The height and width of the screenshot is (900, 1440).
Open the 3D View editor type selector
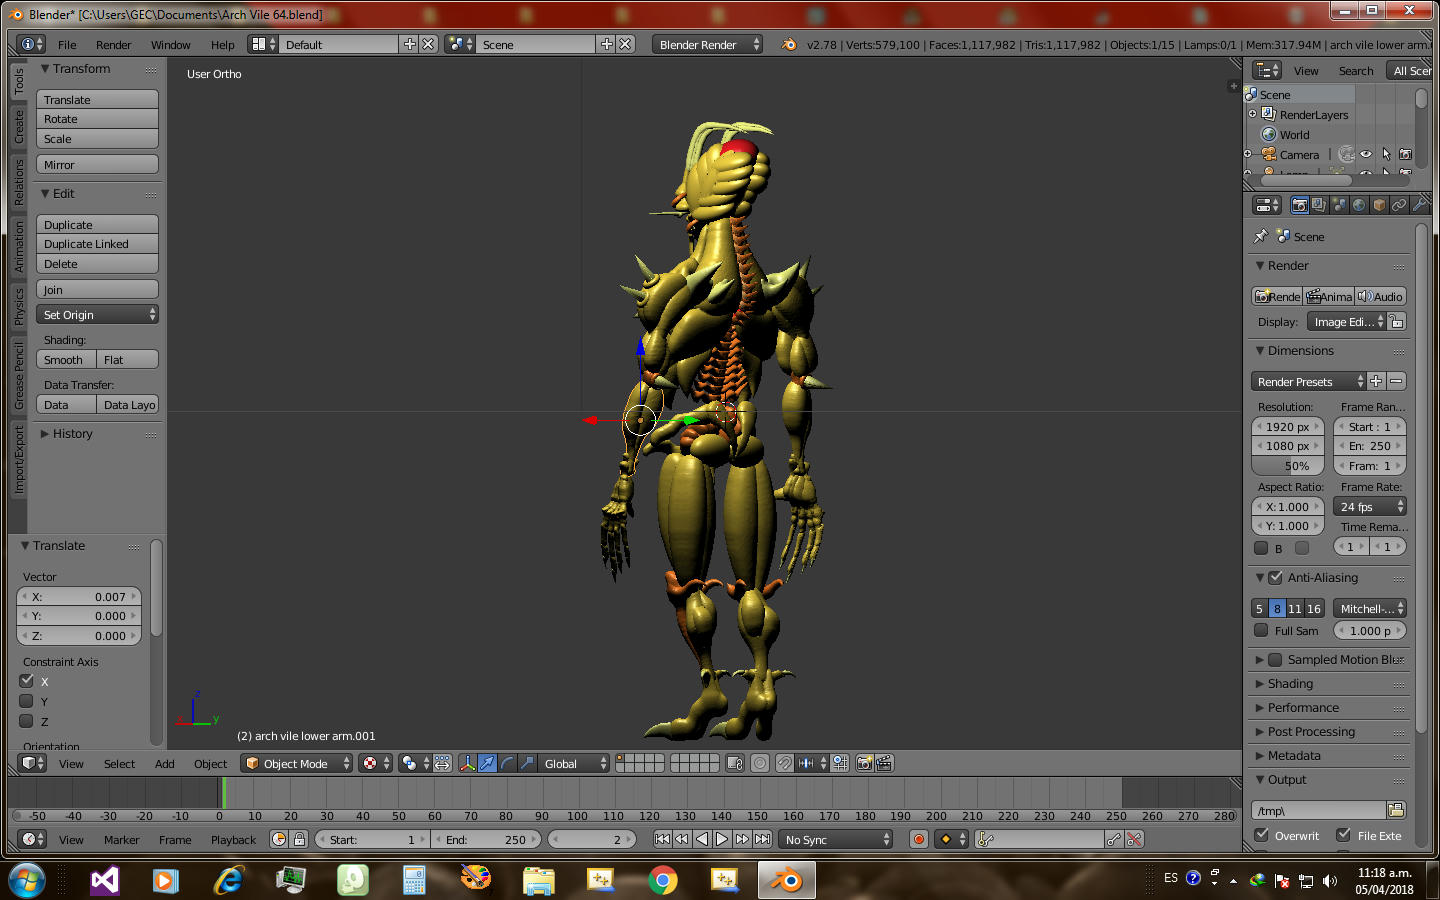33,763
